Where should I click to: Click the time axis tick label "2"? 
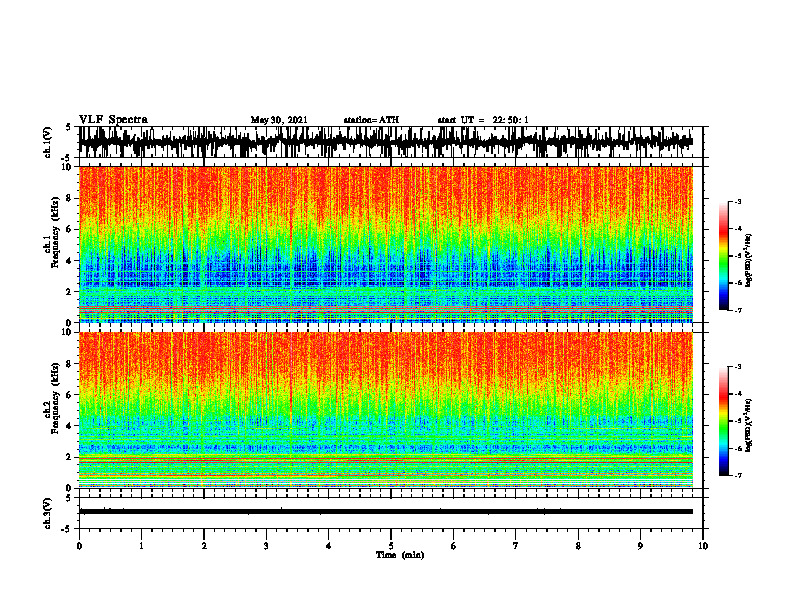click(x=204, y=546)
